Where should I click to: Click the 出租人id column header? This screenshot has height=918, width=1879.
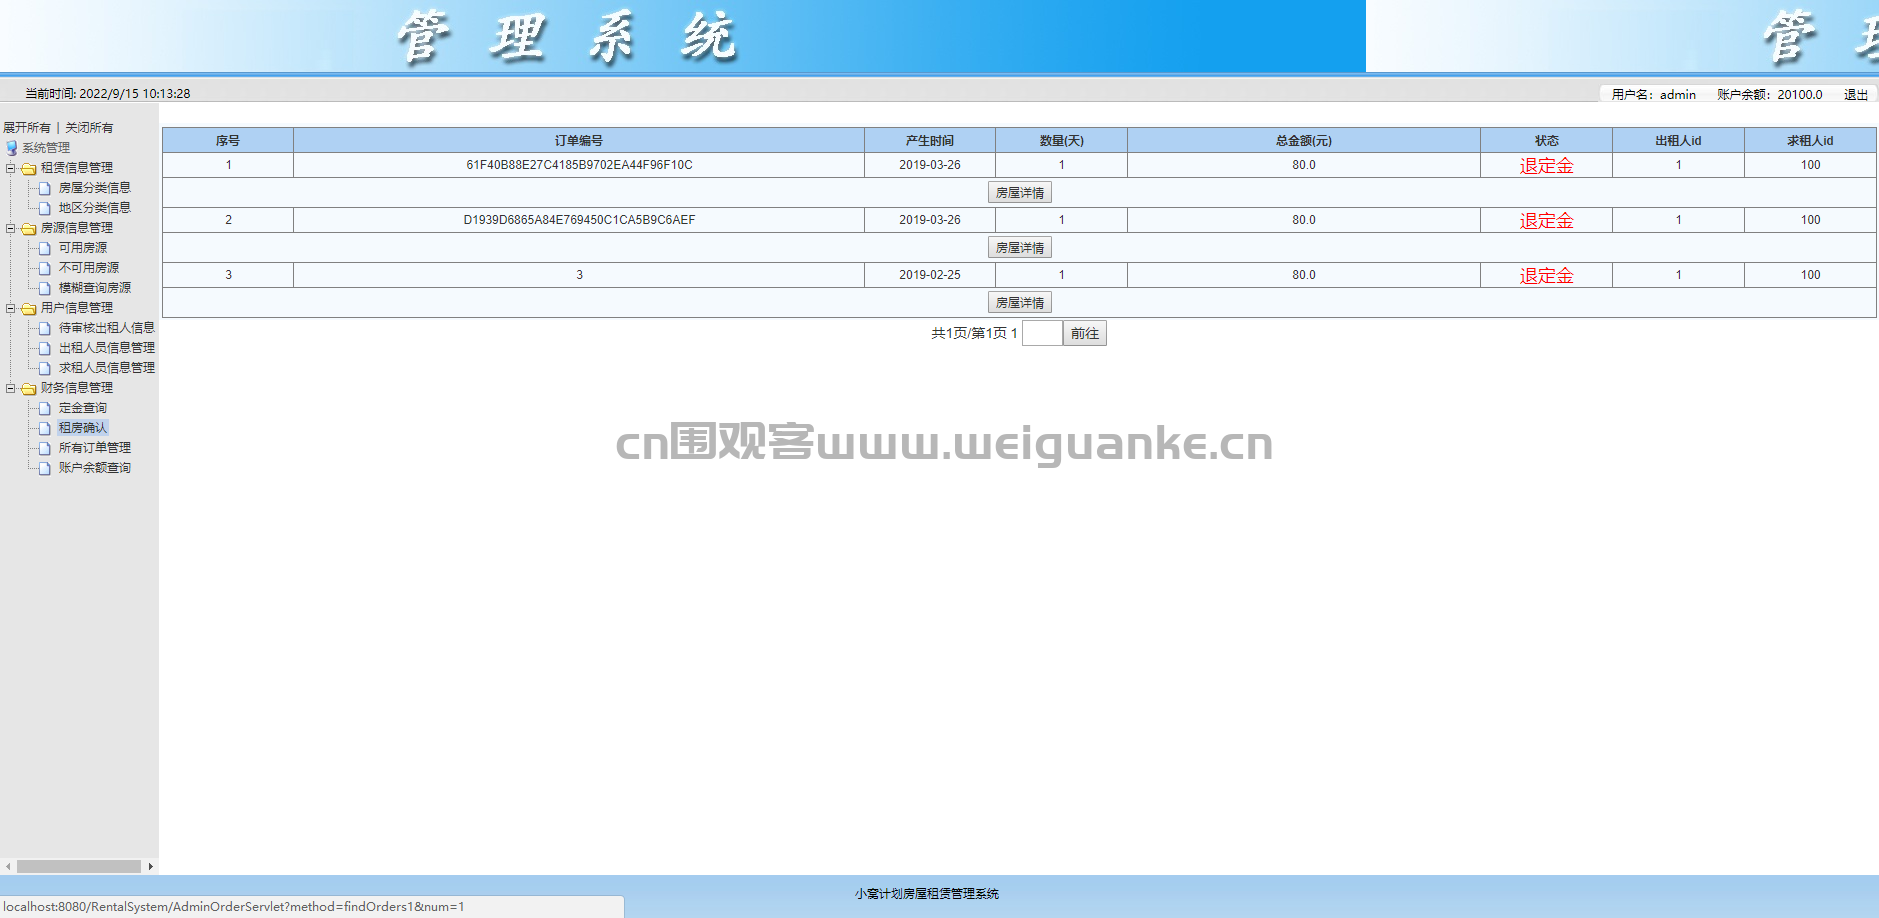coord(1678,140)
